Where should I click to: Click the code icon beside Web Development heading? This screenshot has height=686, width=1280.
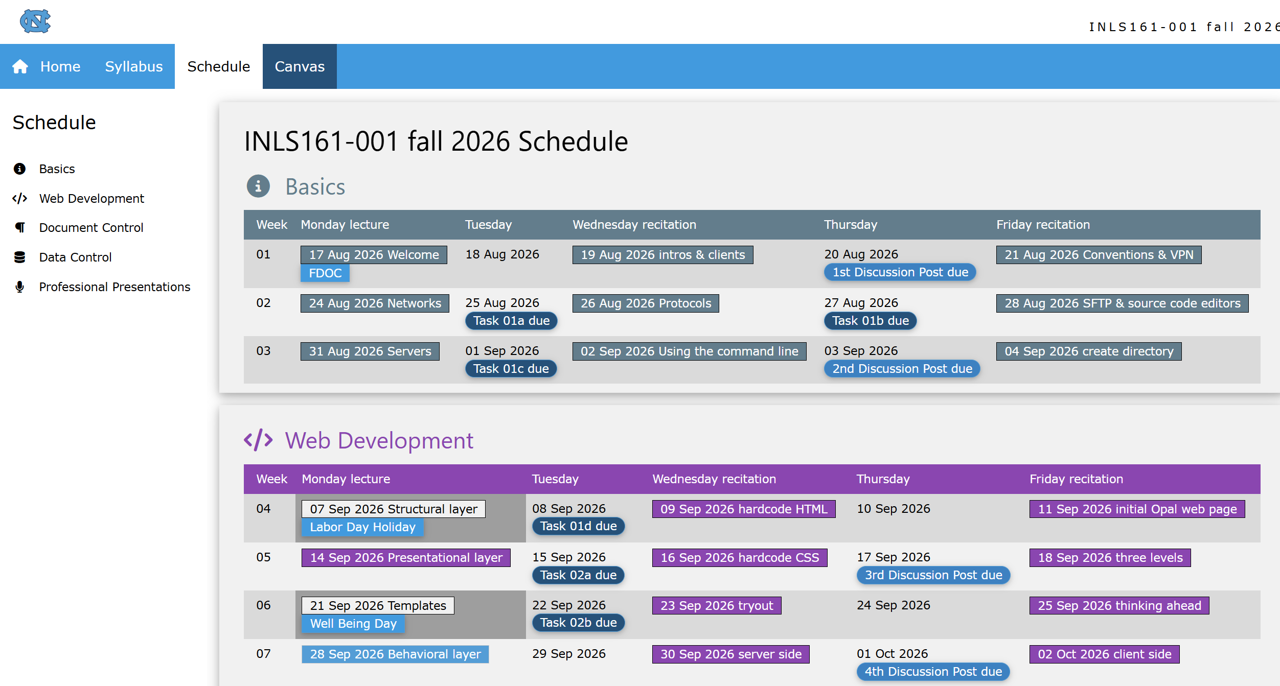pyautogui.click(x=258, y=440)
